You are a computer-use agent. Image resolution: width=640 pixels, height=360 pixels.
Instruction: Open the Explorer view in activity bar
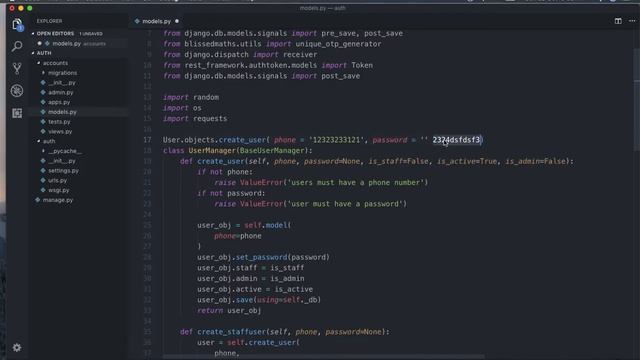tap(17, 25)
